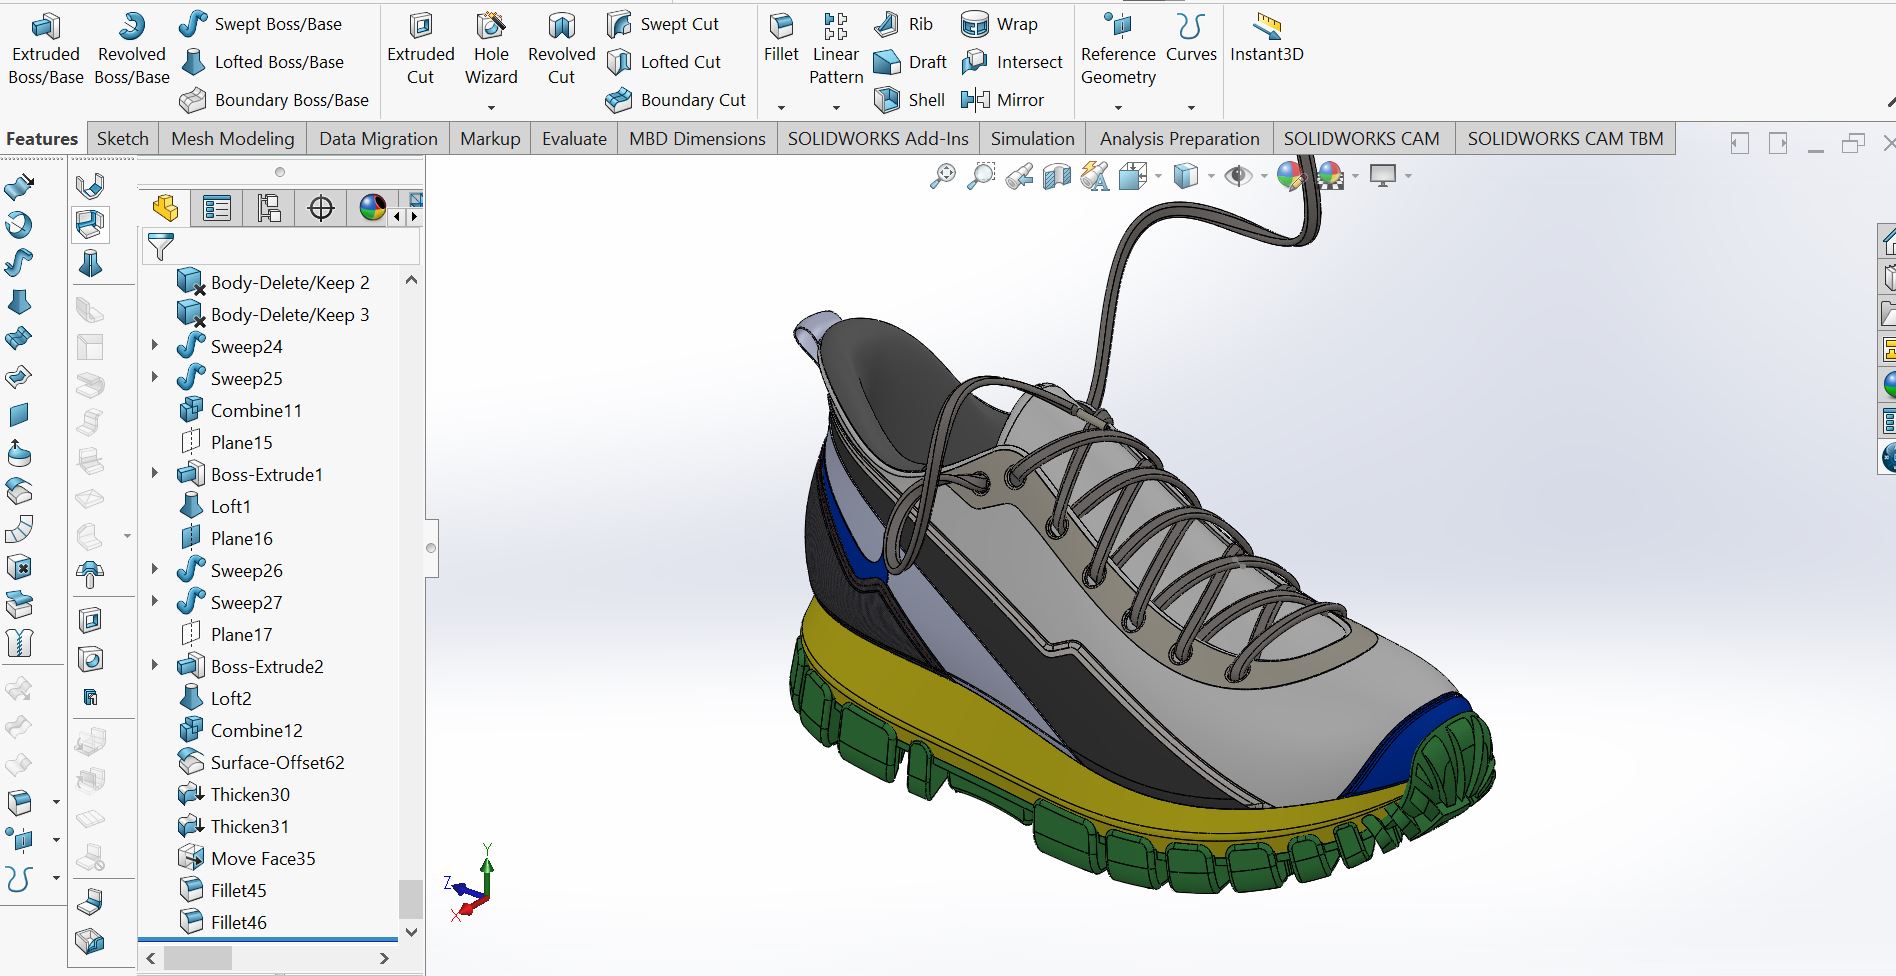This screenshot has height=976, width=1896.
Task: Switch to the Sketch tab
Action: 123,139
